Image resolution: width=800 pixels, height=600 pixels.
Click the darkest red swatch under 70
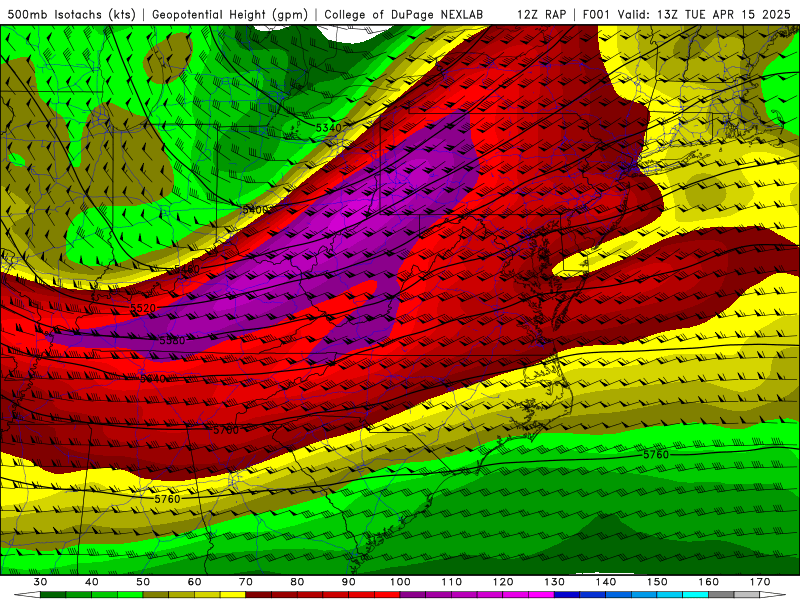click(259, 595)
